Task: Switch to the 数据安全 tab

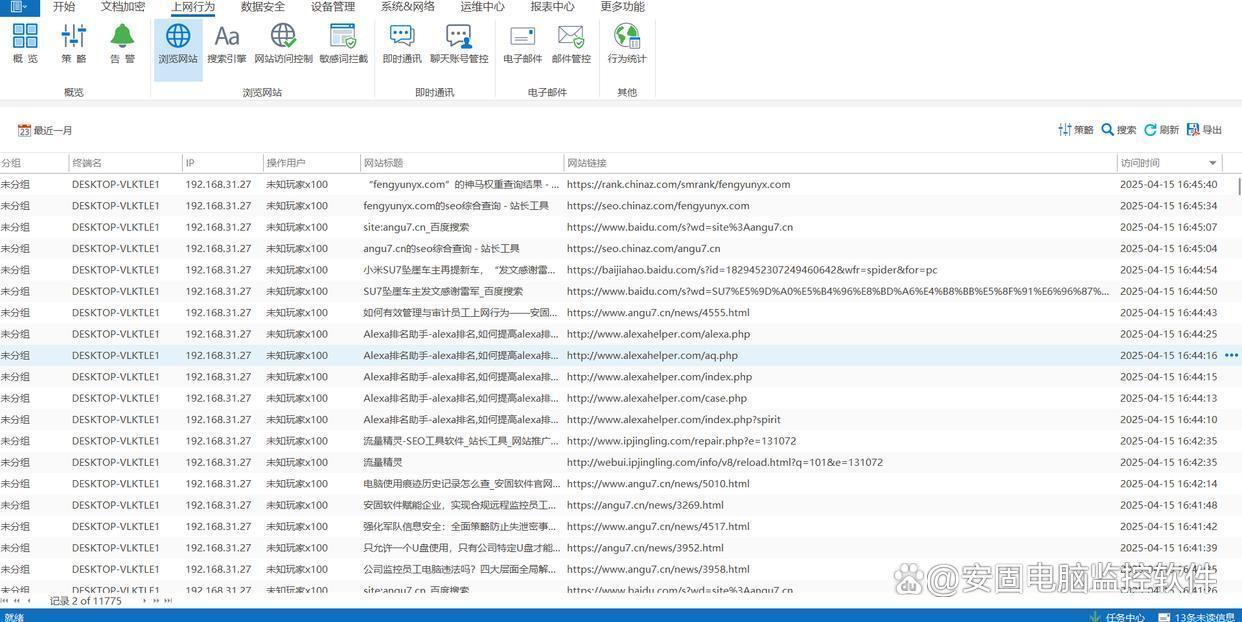Action: [x=263, y=7]
